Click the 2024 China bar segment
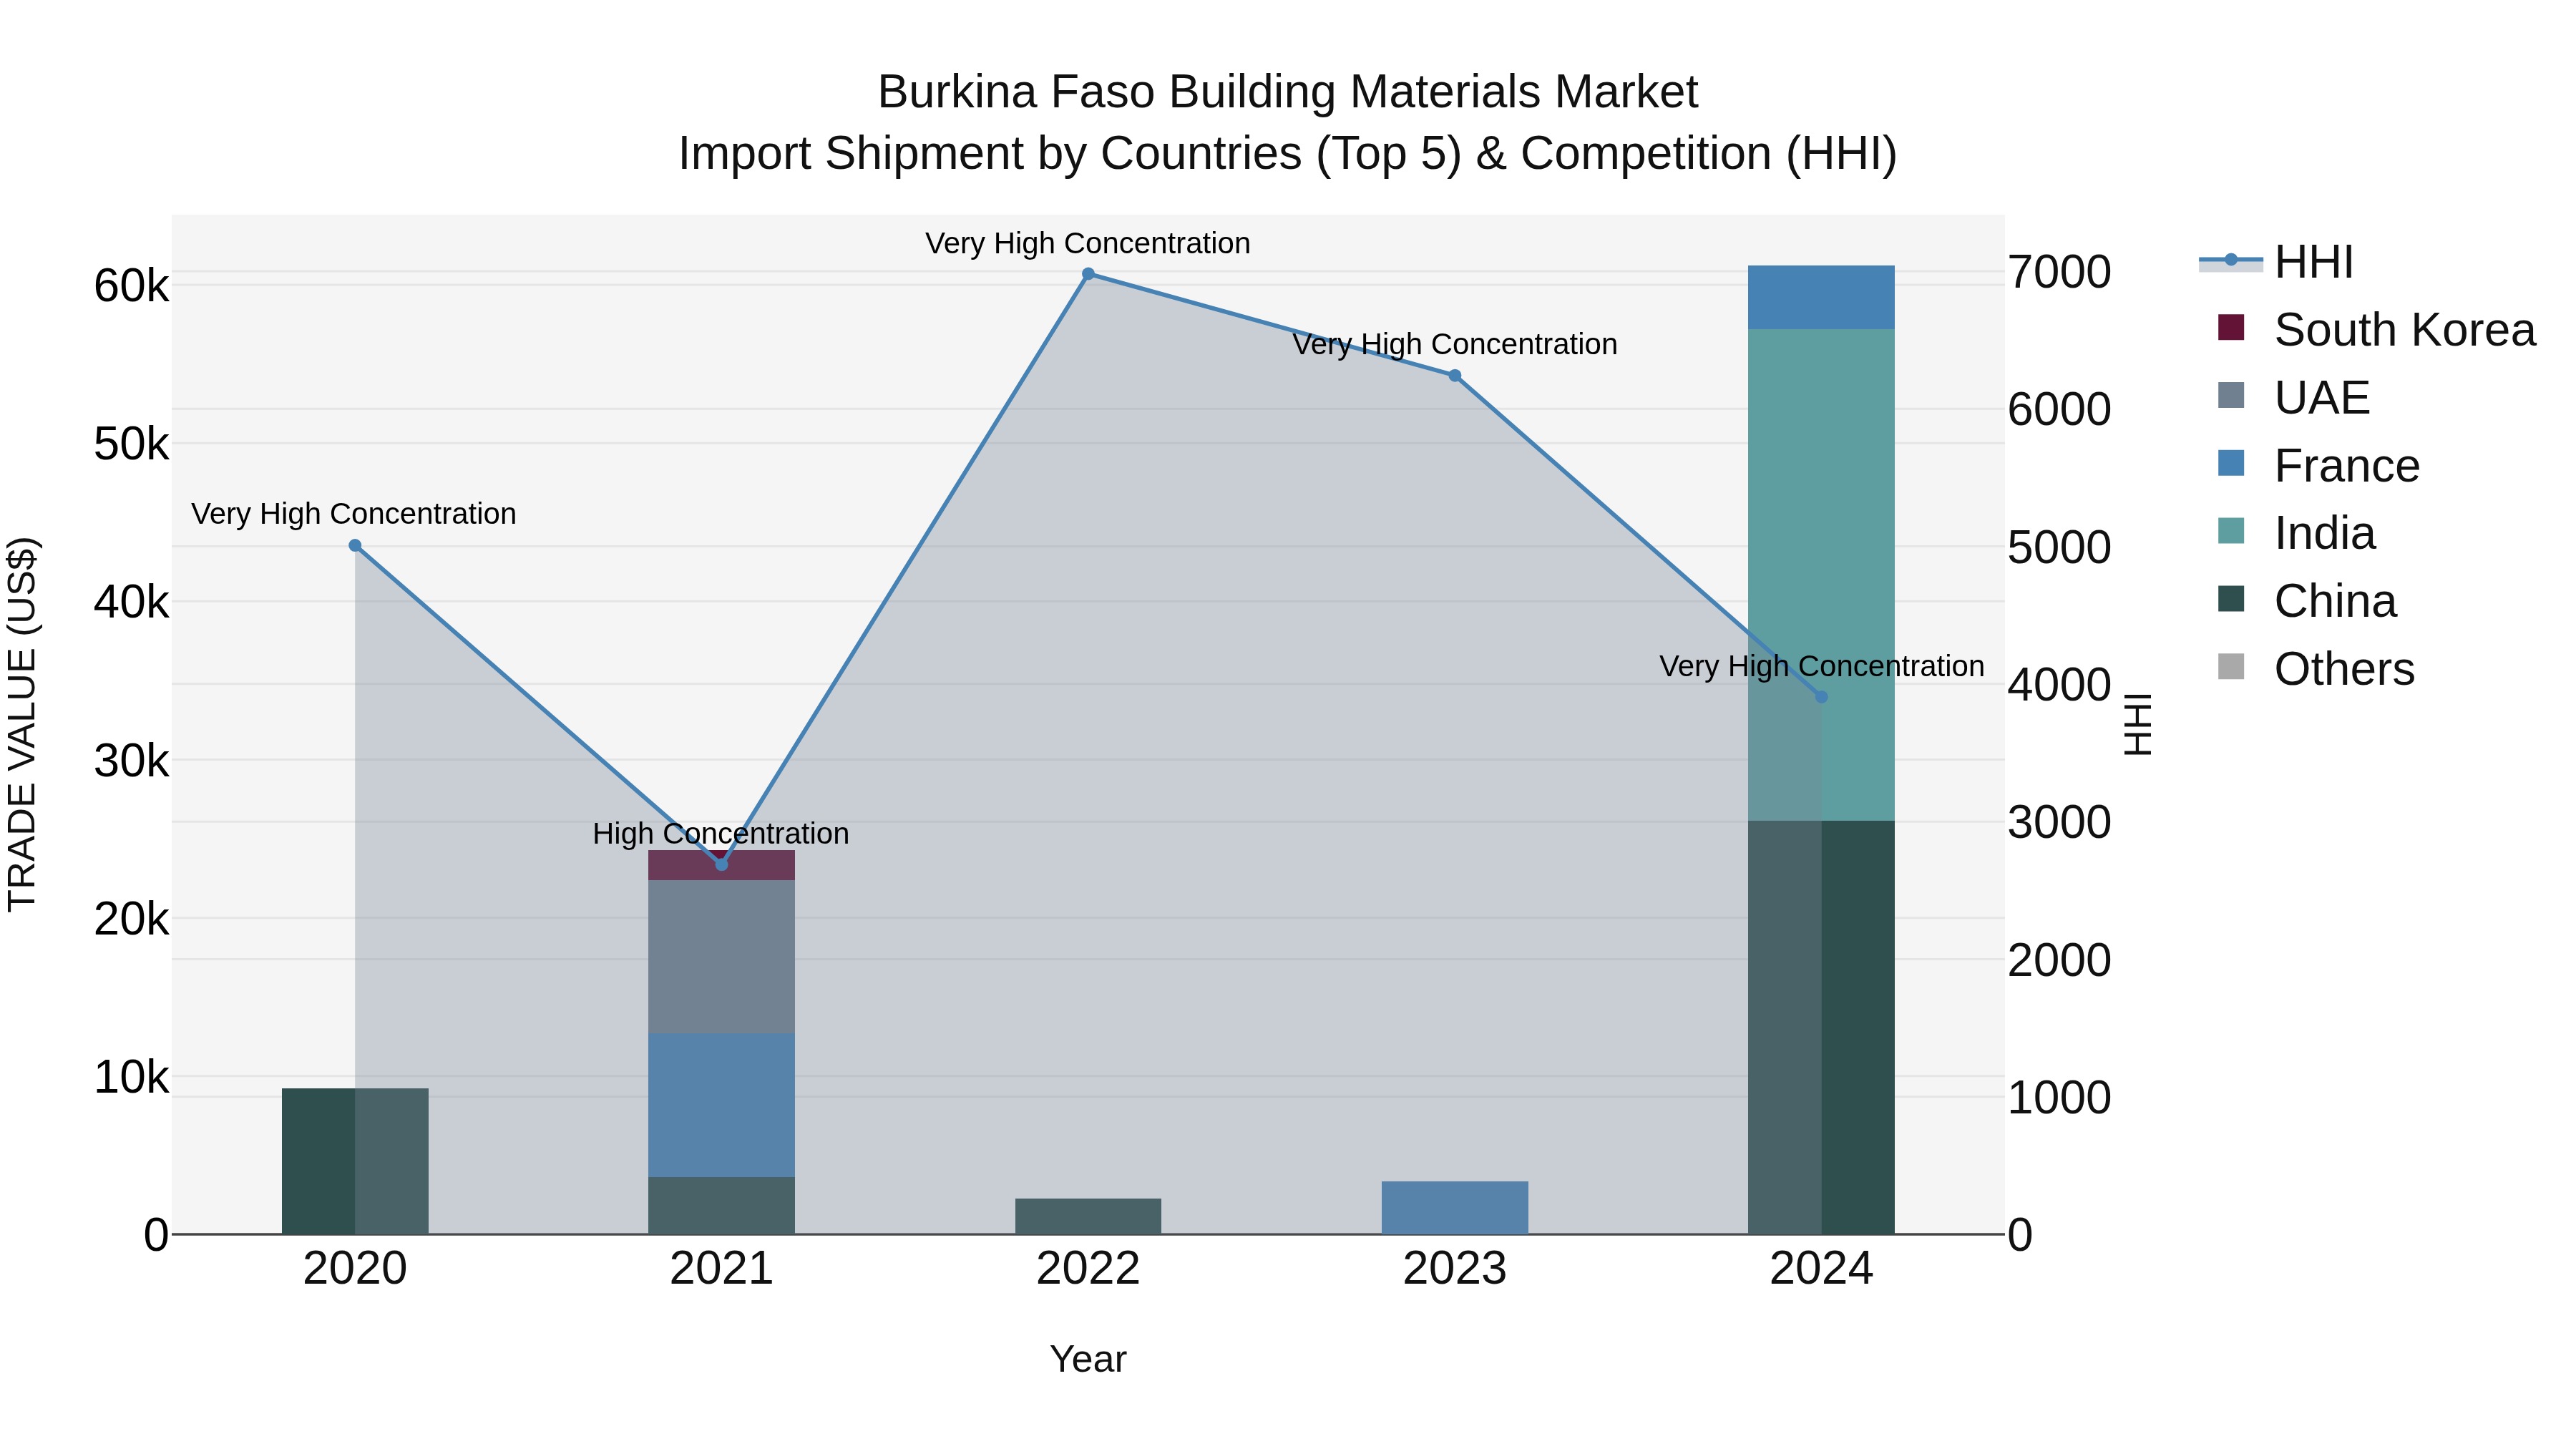Image resolution: width=2576 pixels, height=1449 pixels. pos(1821,1027)
